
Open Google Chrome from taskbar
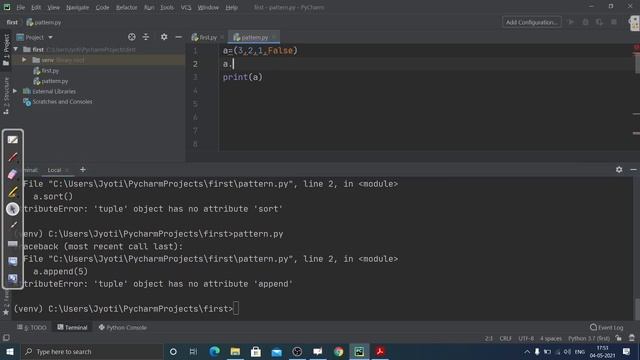[x=338, y=351]
